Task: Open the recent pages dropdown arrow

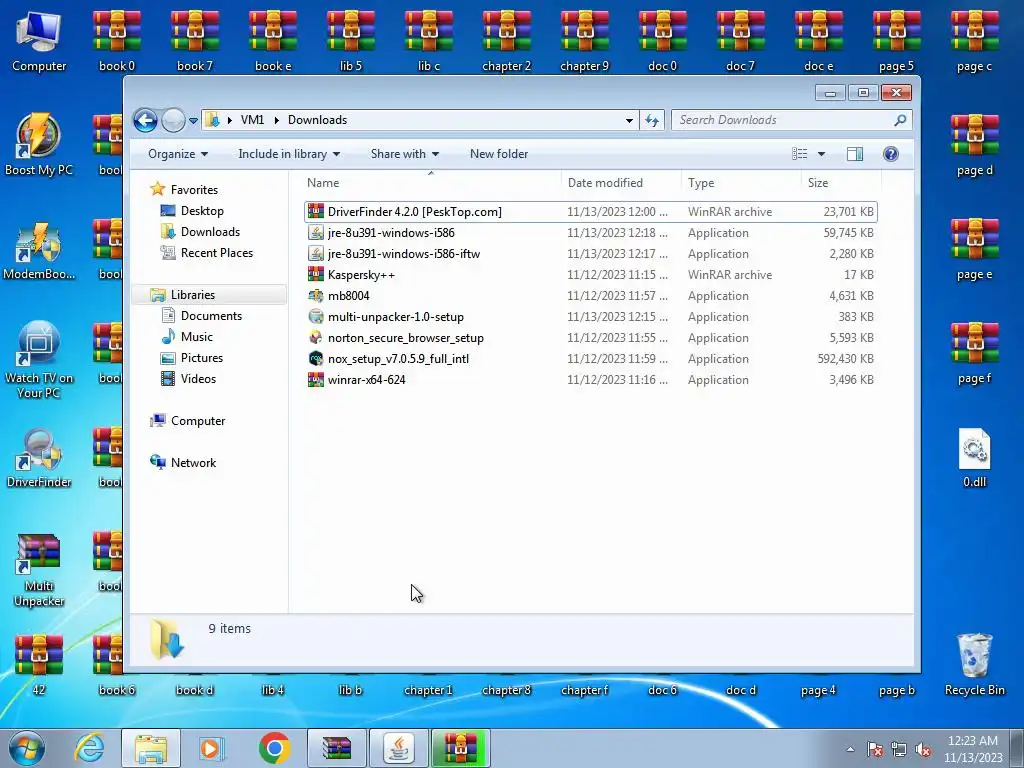Action: coord(193,121)
